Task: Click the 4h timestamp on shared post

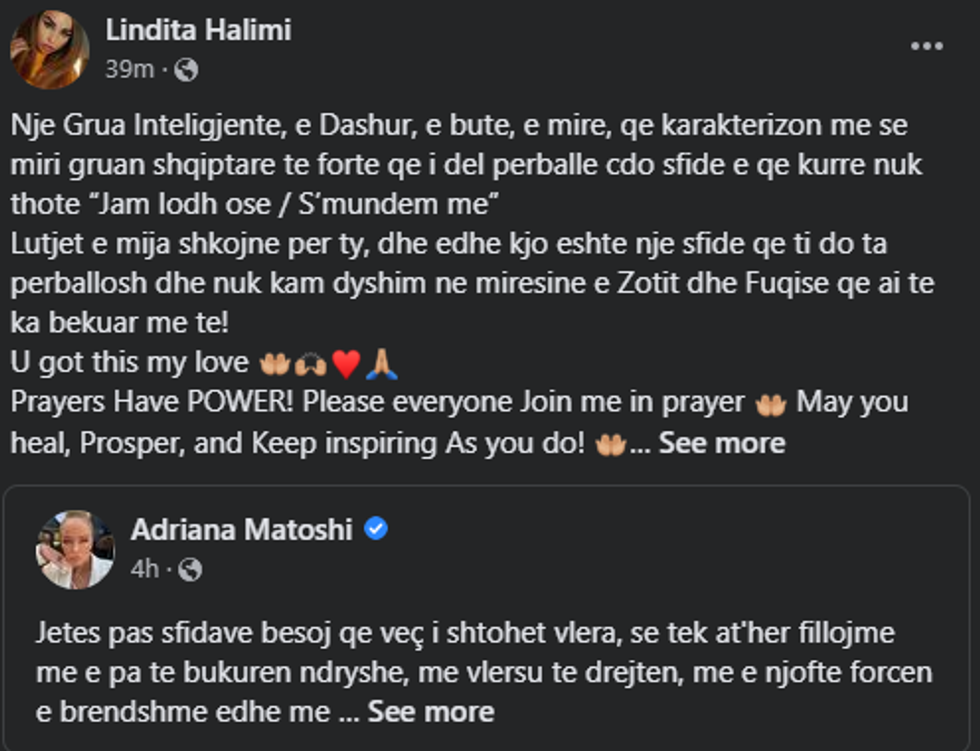Action: [144, 569]
